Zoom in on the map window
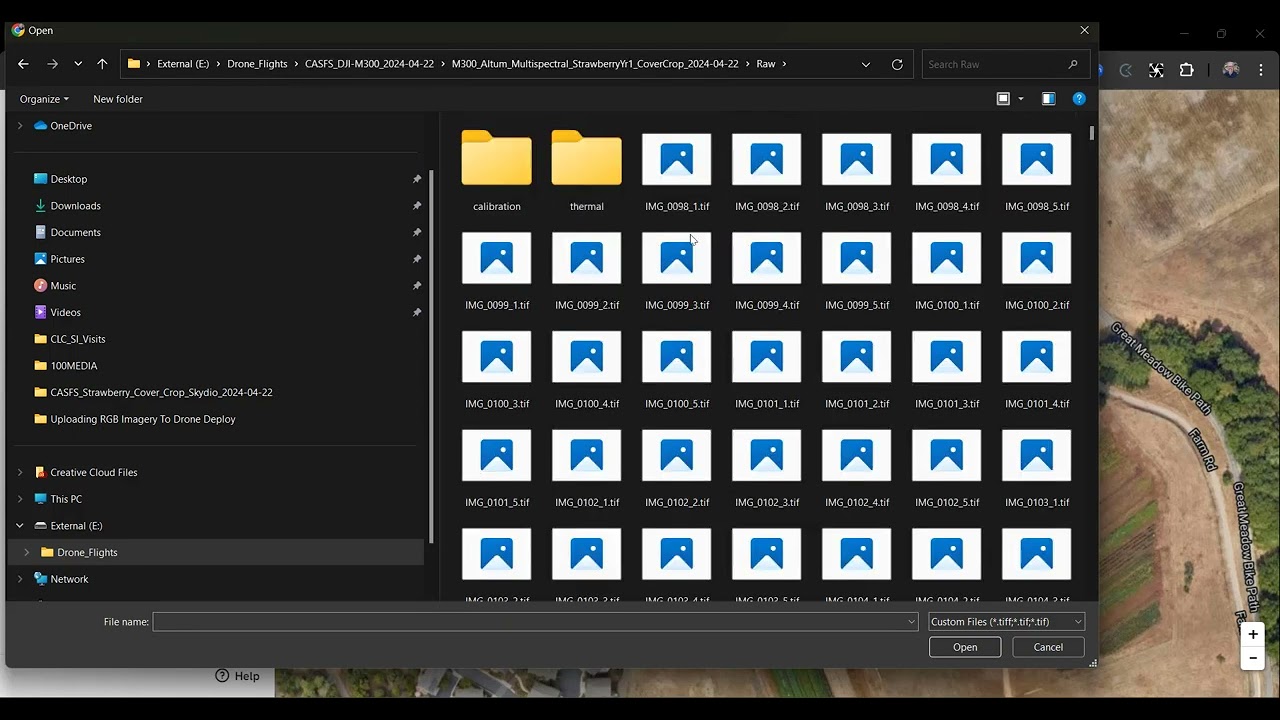 pos(1253,634)
